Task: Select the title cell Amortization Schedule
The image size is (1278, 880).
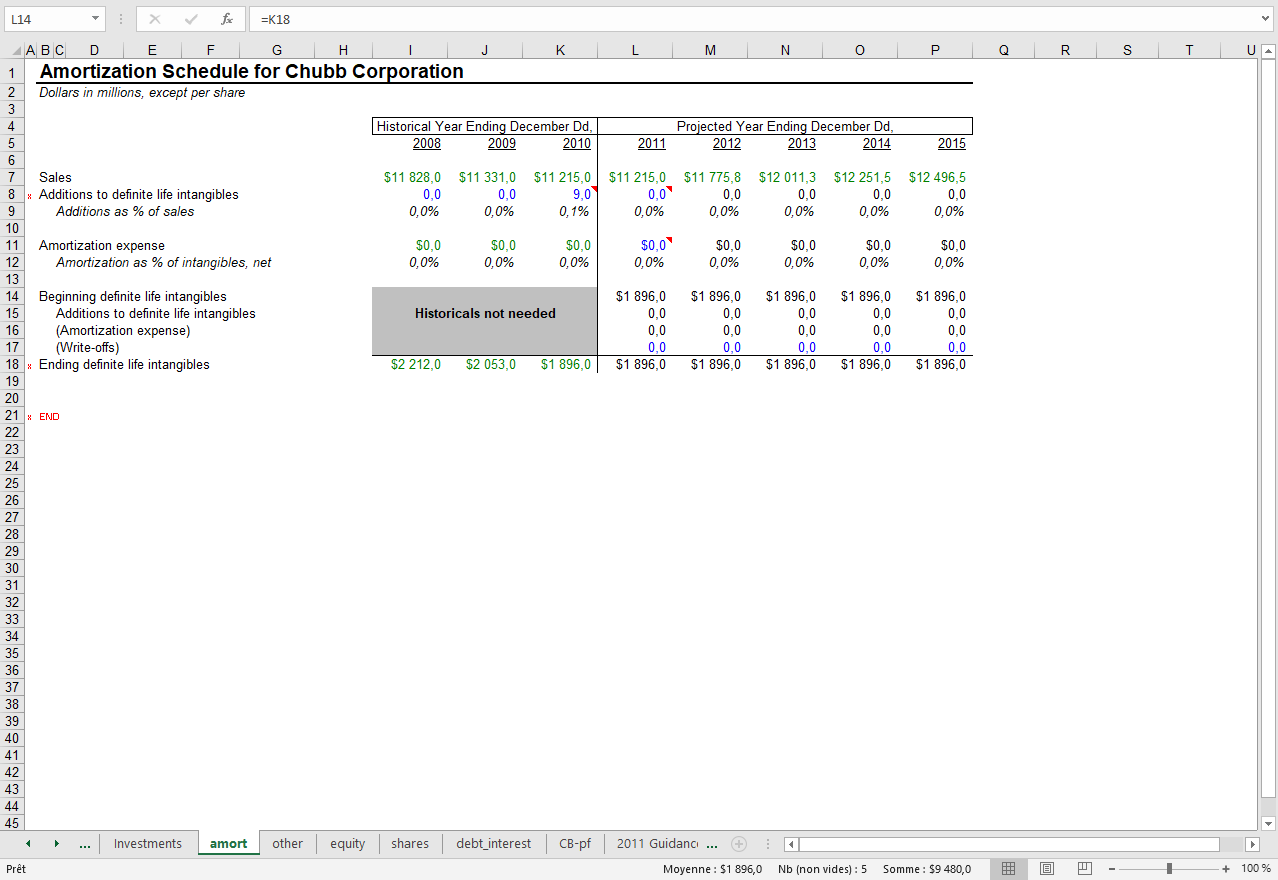Action: 251,72
